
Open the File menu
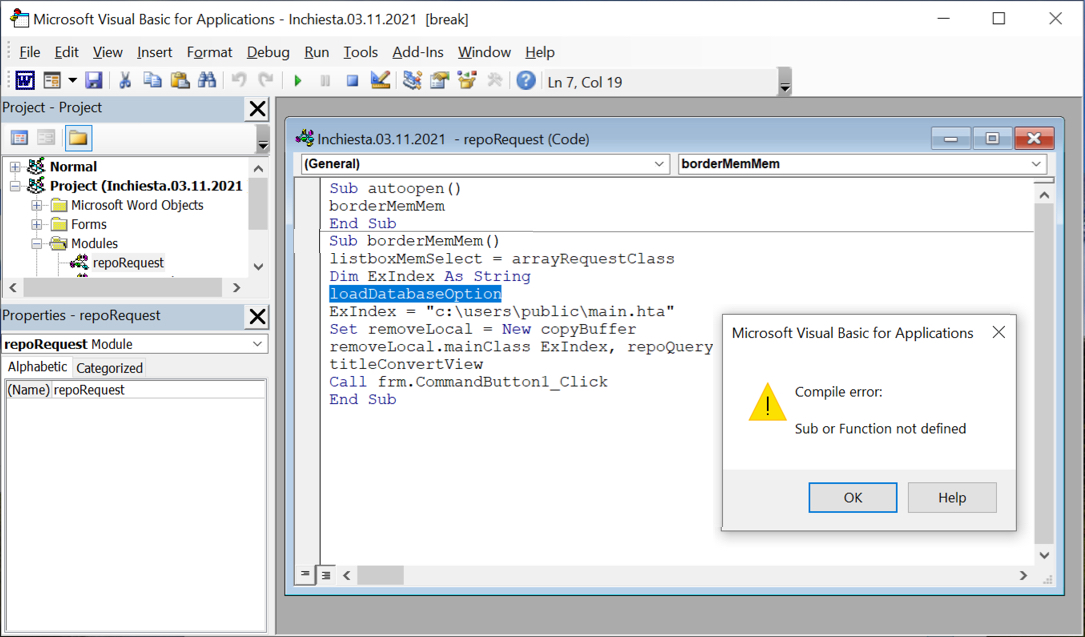click(29, 52)
